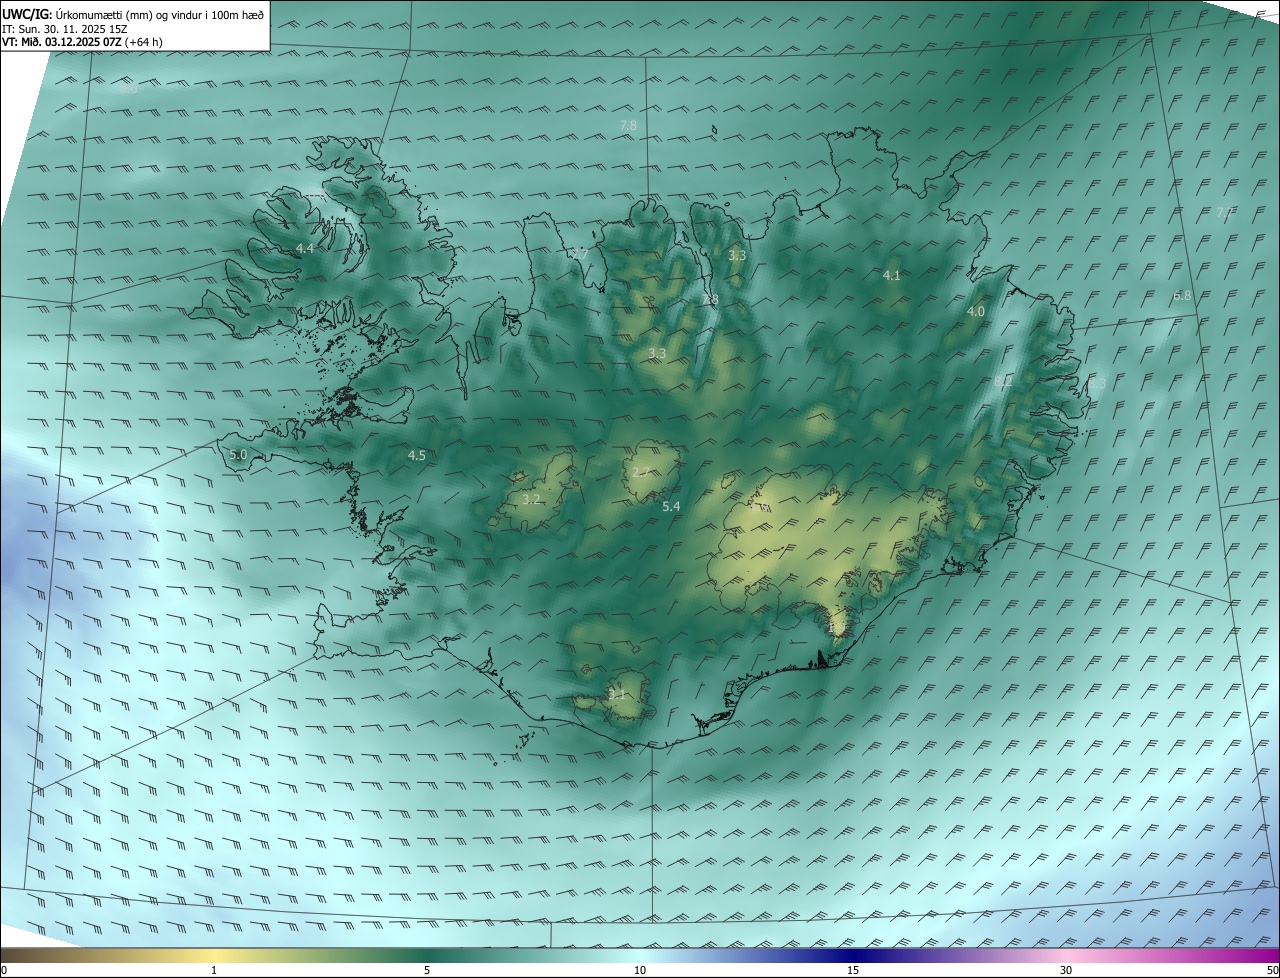The width and height of the screenshot is (1280, 978).
Task: Click the "30" tick on the colour scale
Action: [x=1066, y=970]
